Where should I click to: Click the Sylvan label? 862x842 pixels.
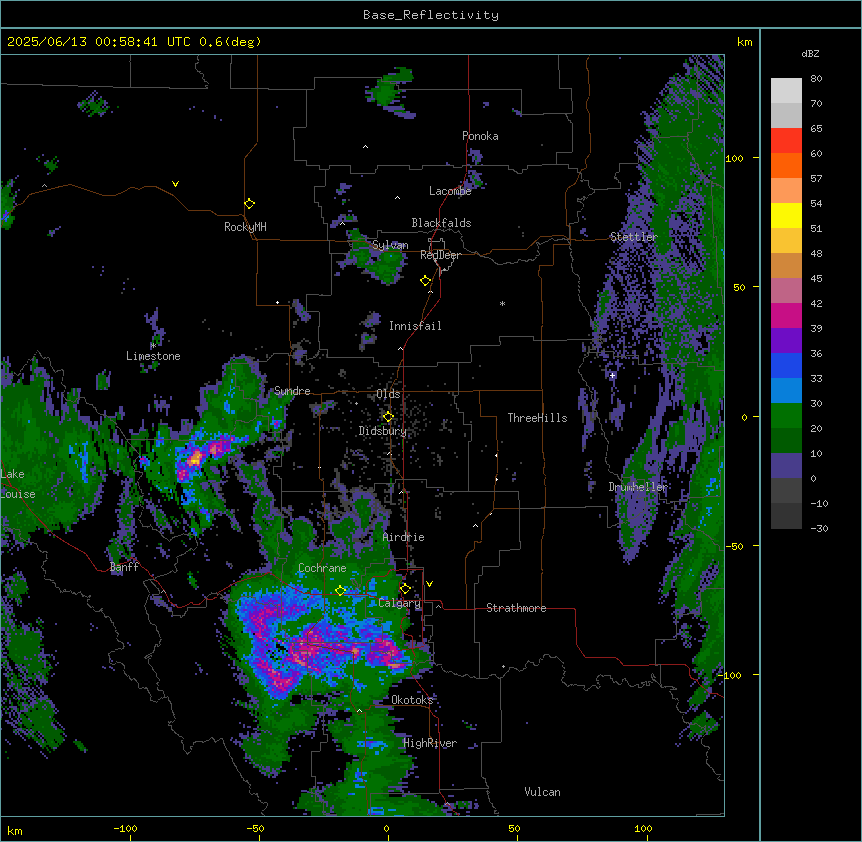390,246
